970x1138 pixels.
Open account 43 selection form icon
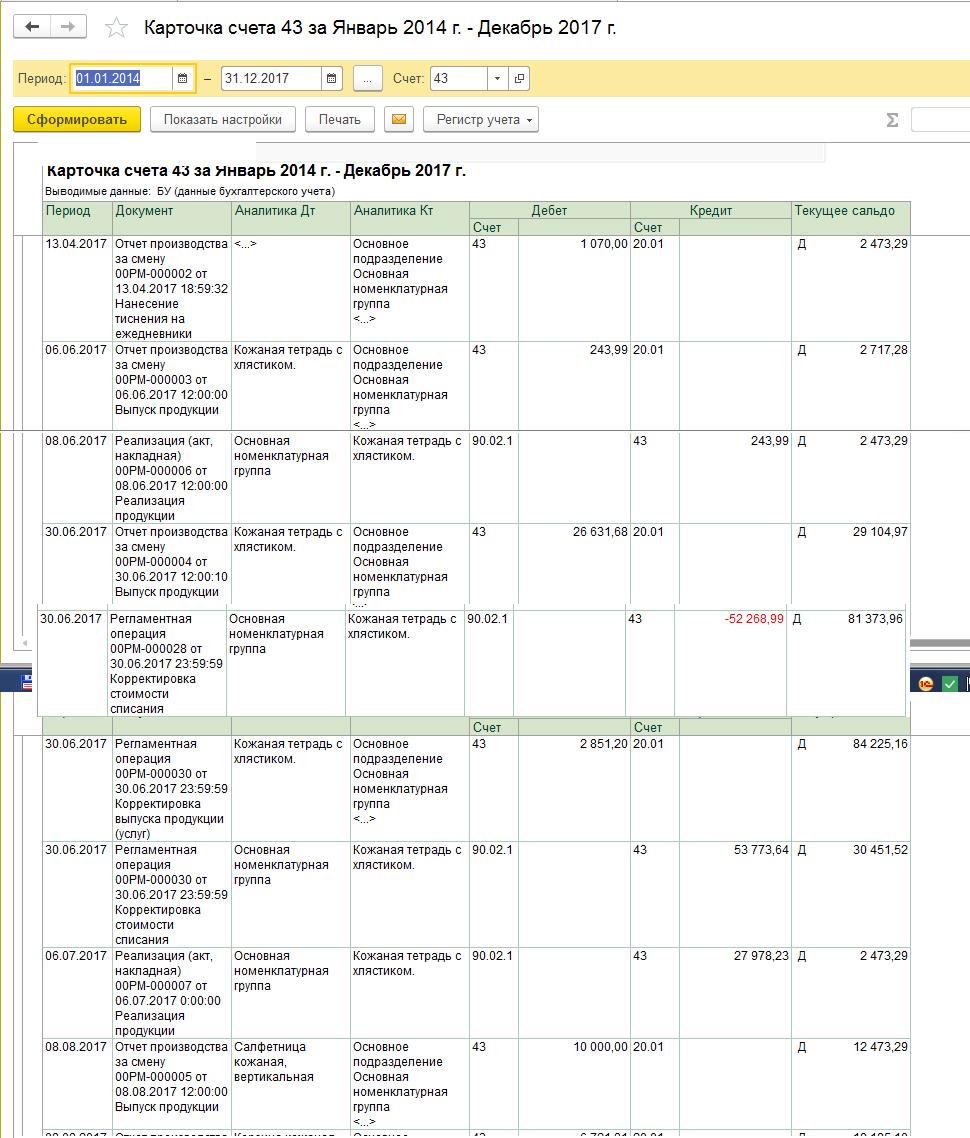[x=519, y=78]
